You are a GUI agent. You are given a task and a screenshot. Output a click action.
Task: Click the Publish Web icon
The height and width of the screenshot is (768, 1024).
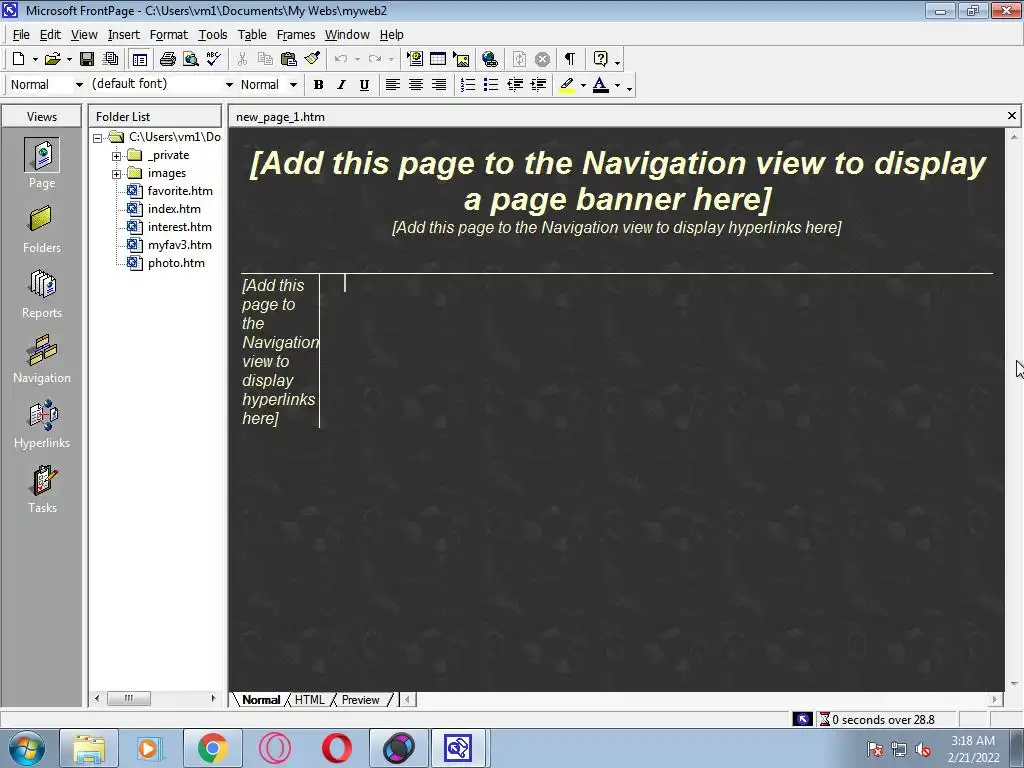(110, 59)
